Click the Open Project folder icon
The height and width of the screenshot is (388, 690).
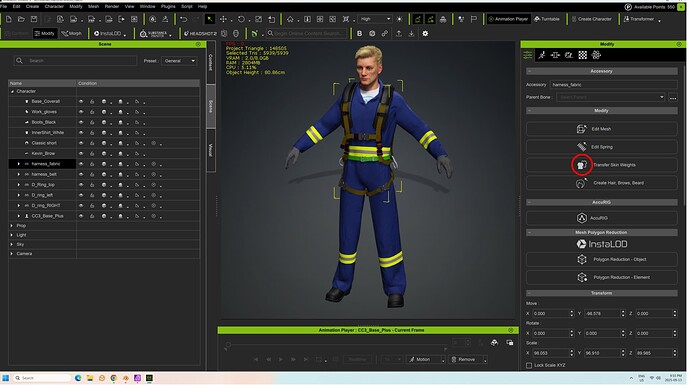pos(21,19)
